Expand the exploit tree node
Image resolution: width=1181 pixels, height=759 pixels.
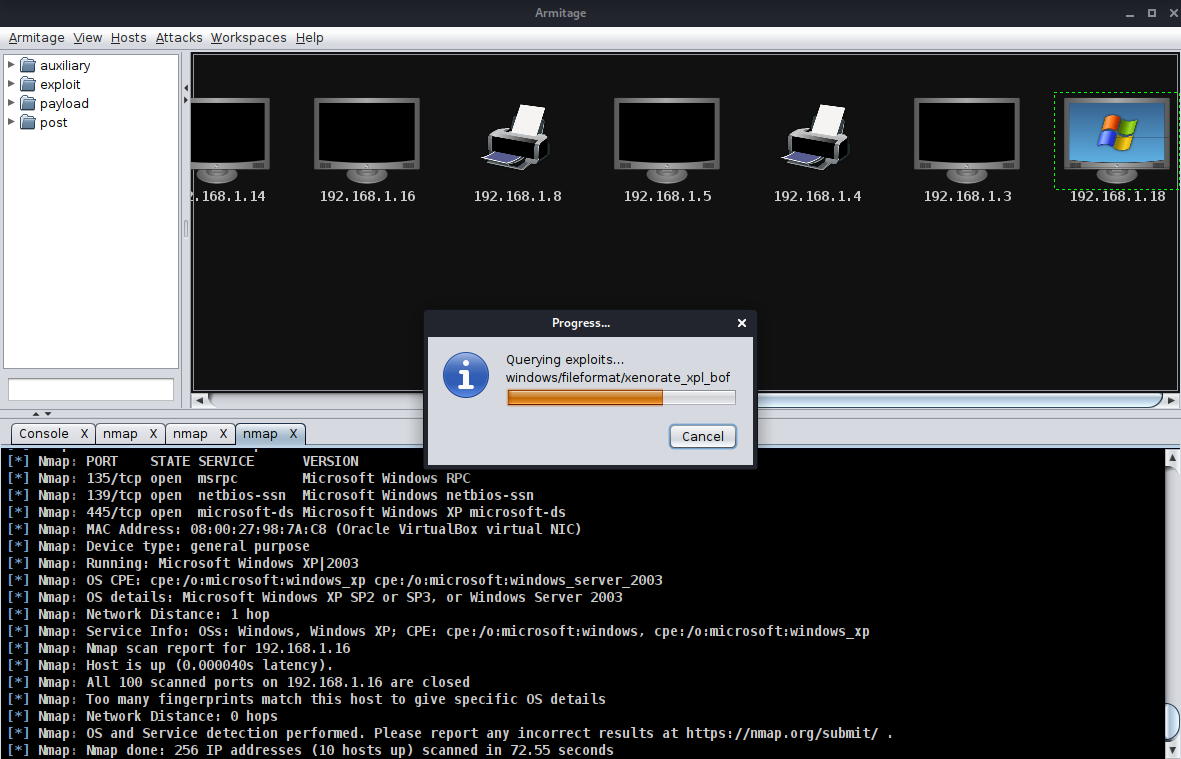[11, 84]
